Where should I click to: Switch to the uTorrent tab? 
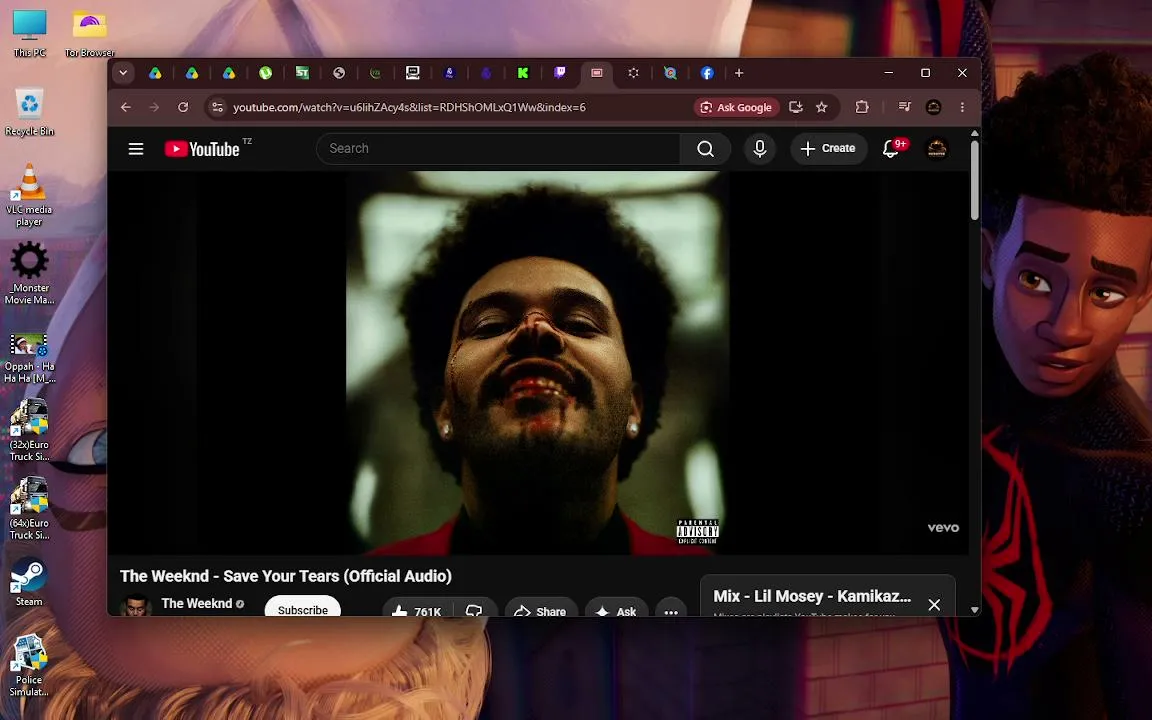tap(265, 73)
